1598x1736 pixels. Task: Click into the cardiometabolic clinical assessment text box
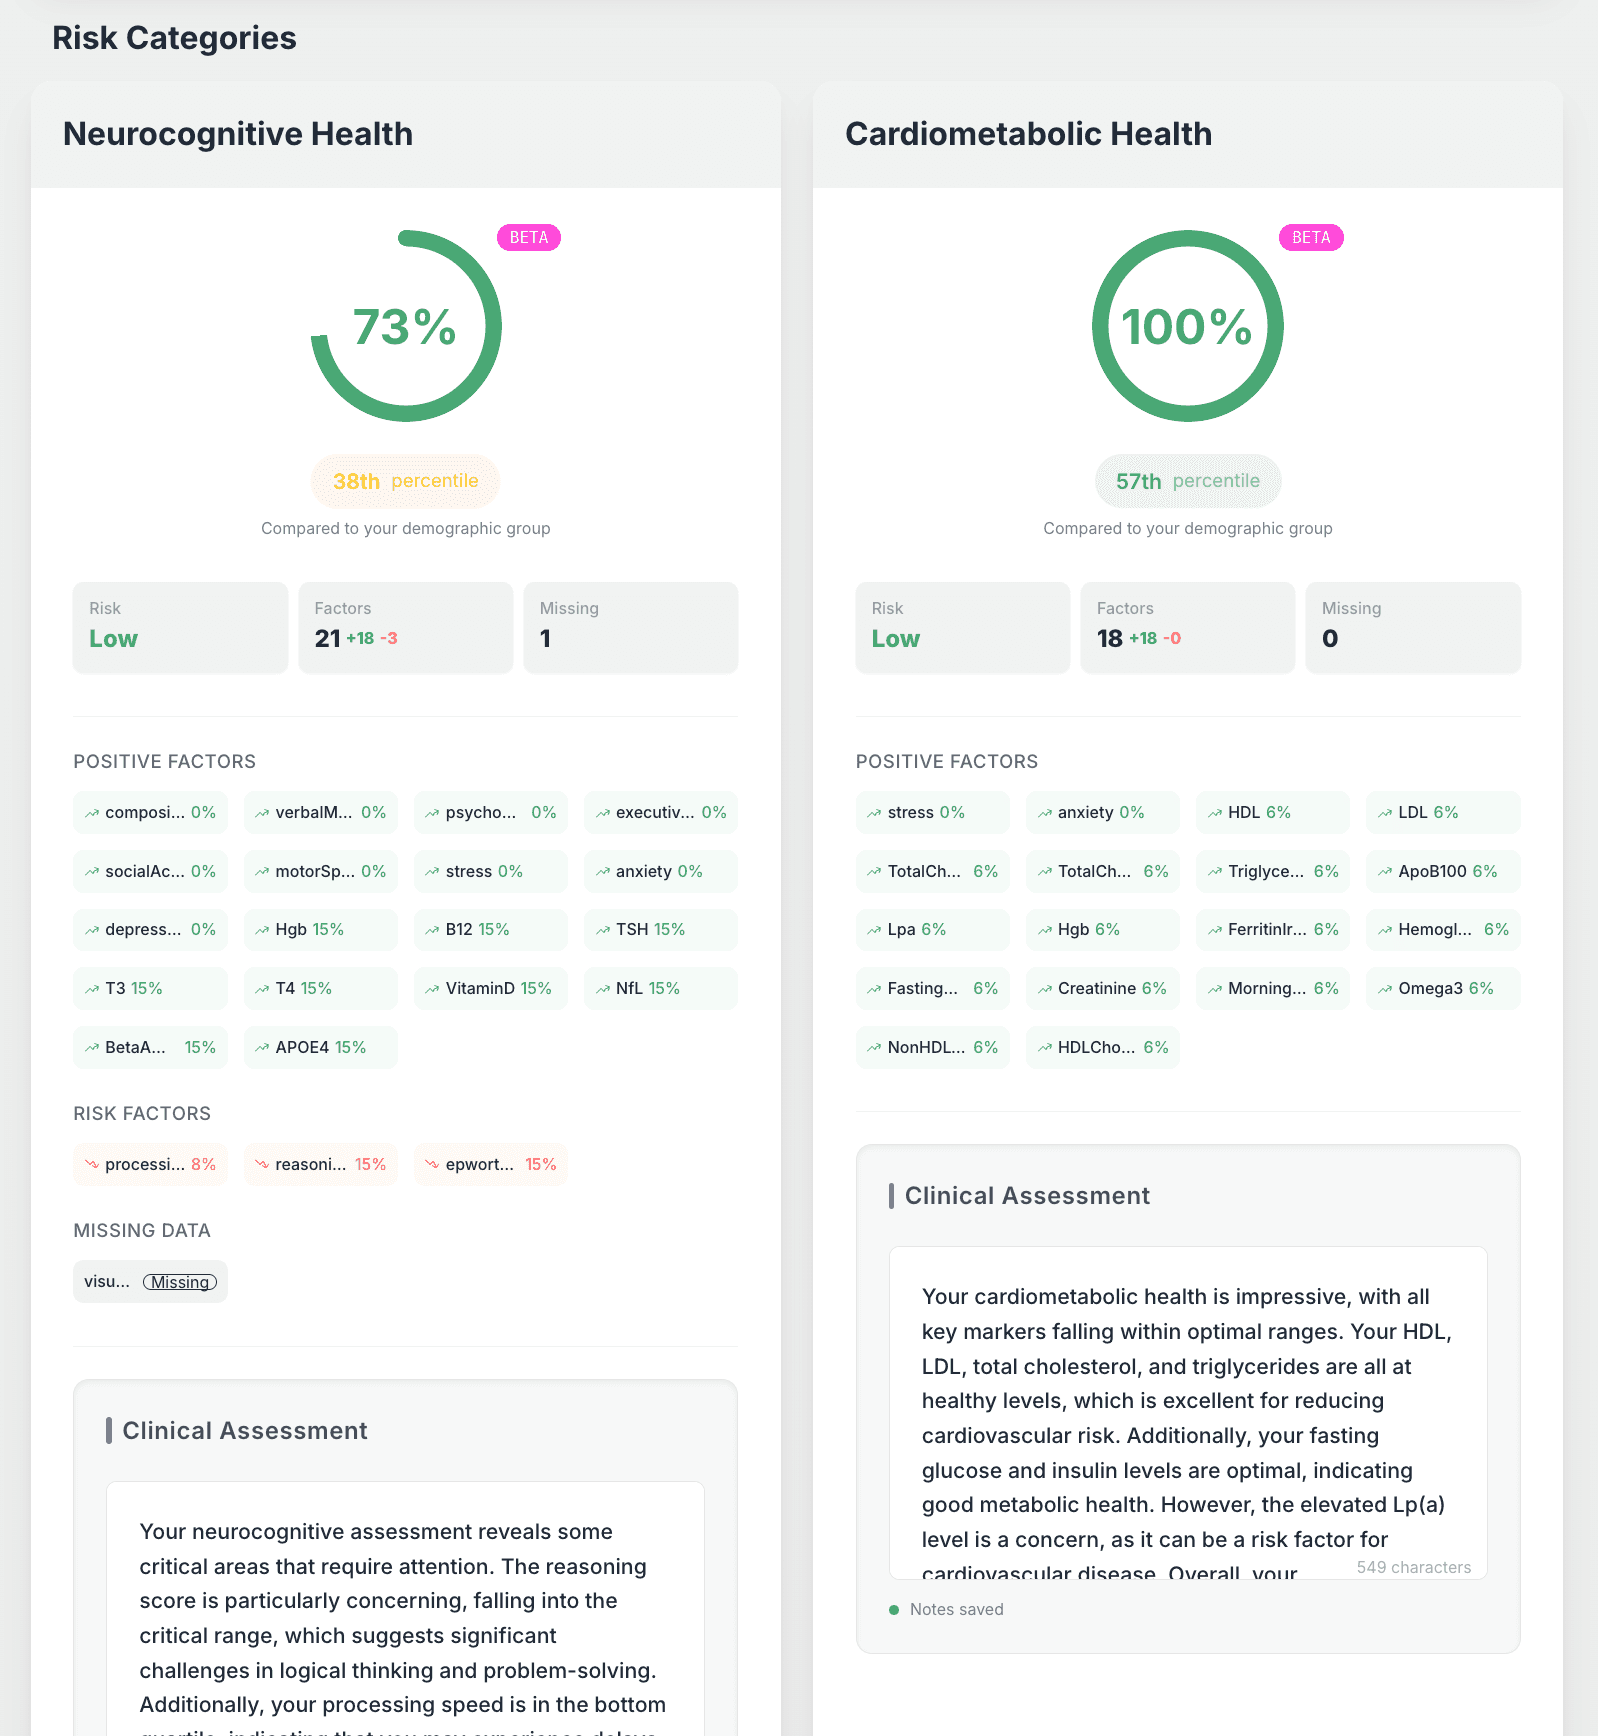1188,1413
